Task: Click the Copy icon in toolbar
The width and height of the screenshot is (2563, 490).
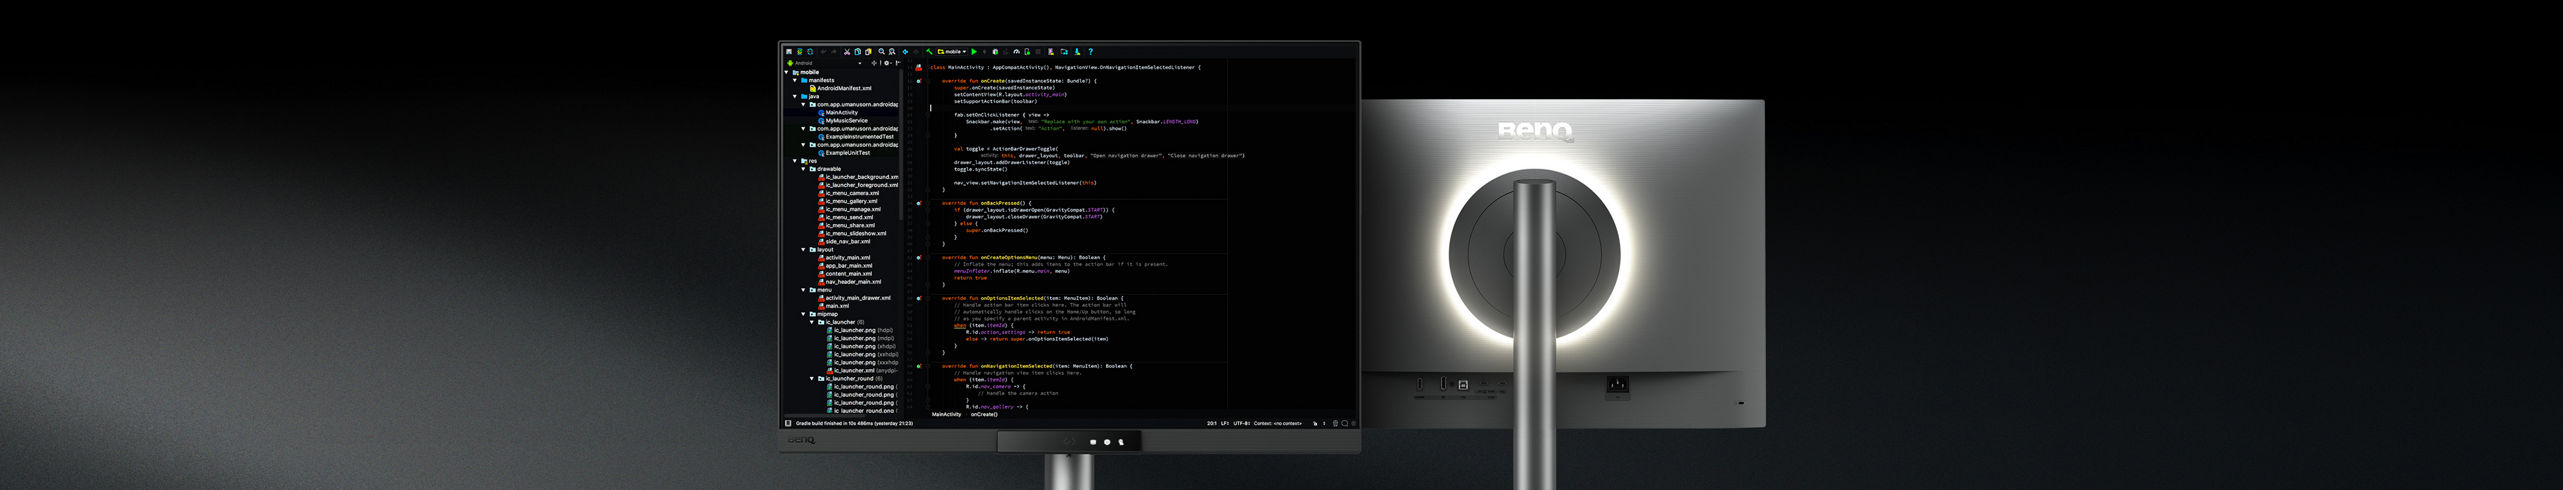Action: [x=857, y=51]
